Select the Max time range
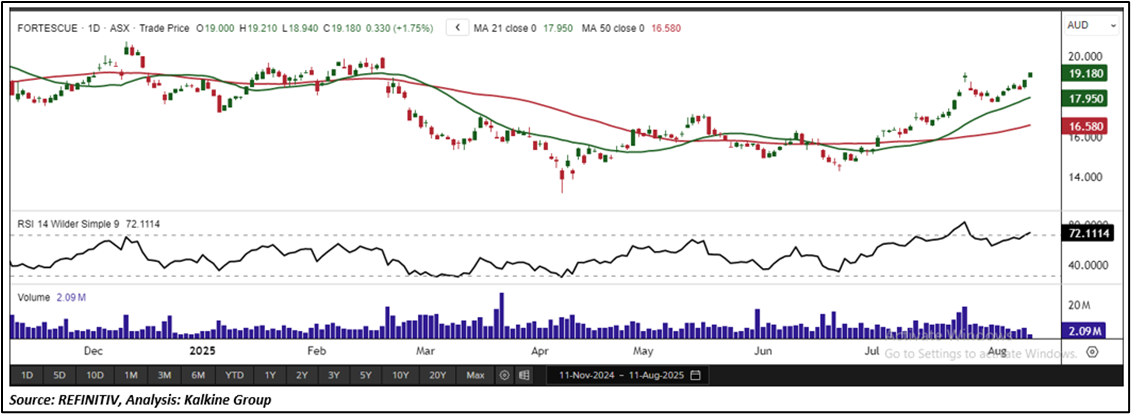Screen dimensions: 1131x414 click(475, 375)
